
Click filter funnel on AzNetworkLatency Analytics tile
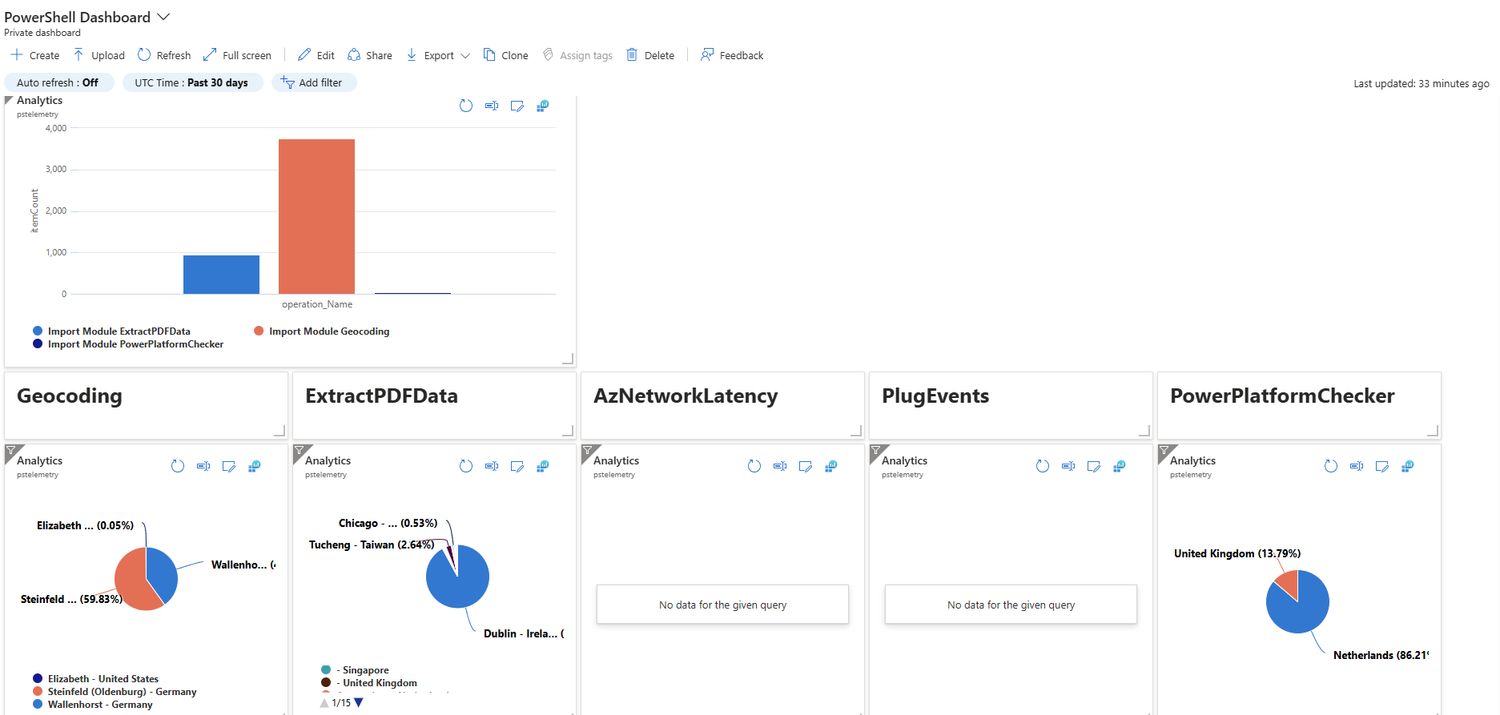pos(588,451)
